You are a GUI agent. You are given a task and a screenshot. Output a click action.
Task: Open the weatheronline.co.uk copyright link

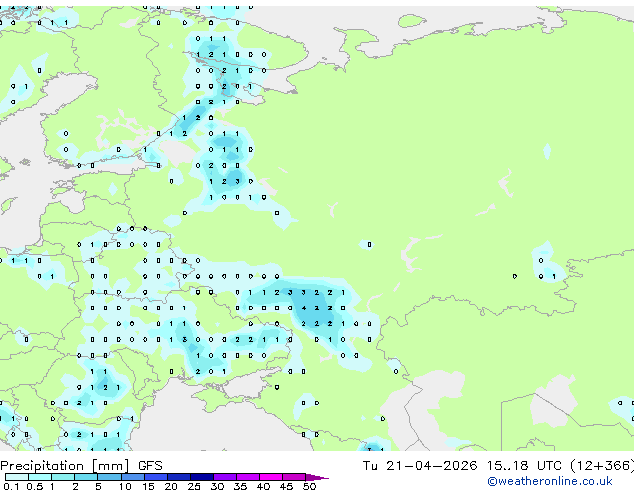tap(549, 481)
